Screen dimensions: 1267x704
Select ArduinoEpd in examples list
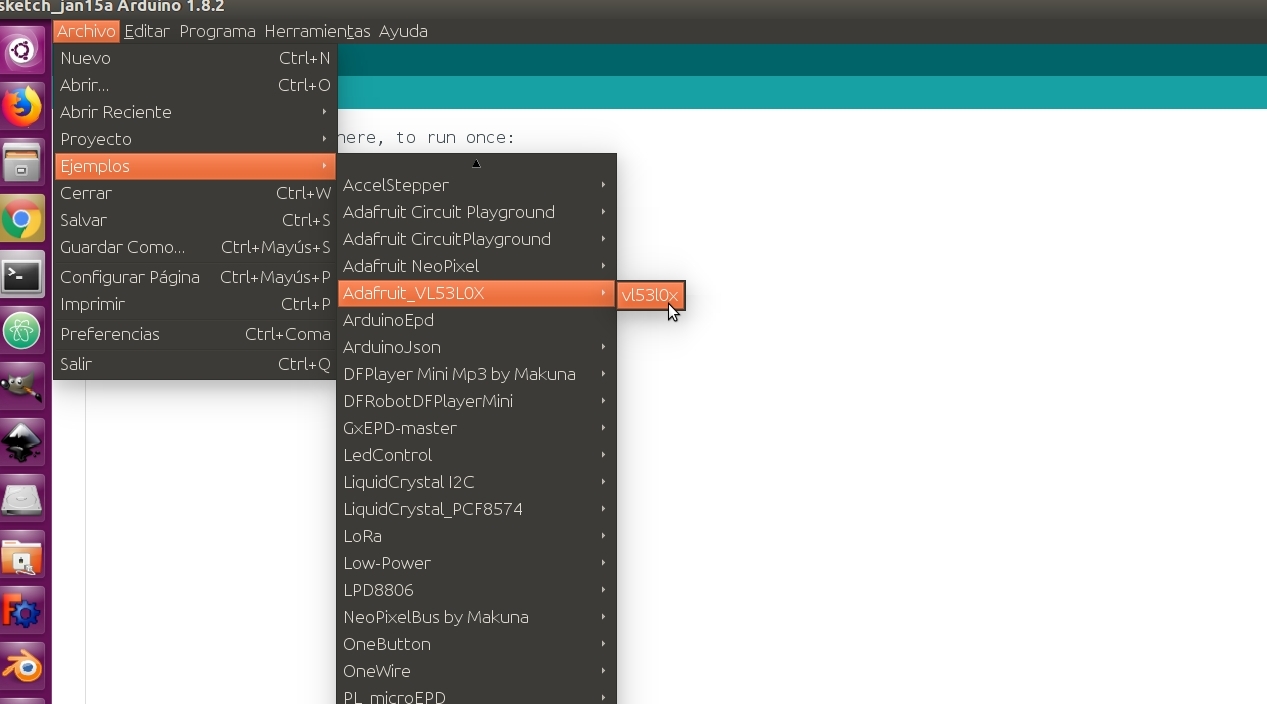click(476, 320)
